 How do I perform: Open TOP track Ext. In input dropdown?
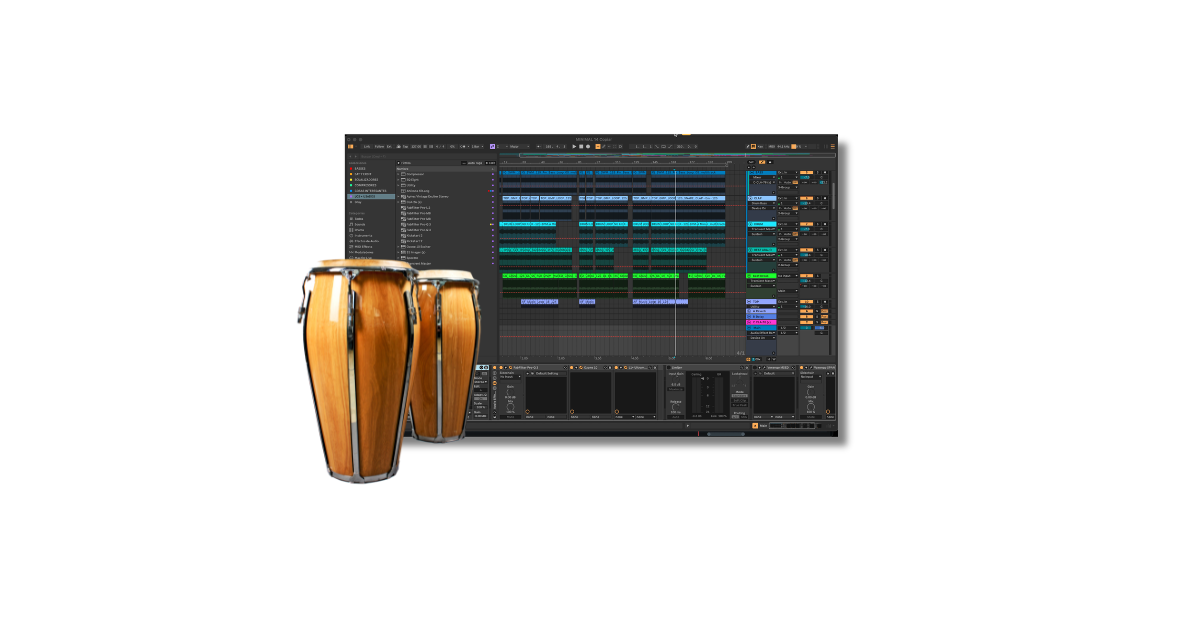[788, 302]
